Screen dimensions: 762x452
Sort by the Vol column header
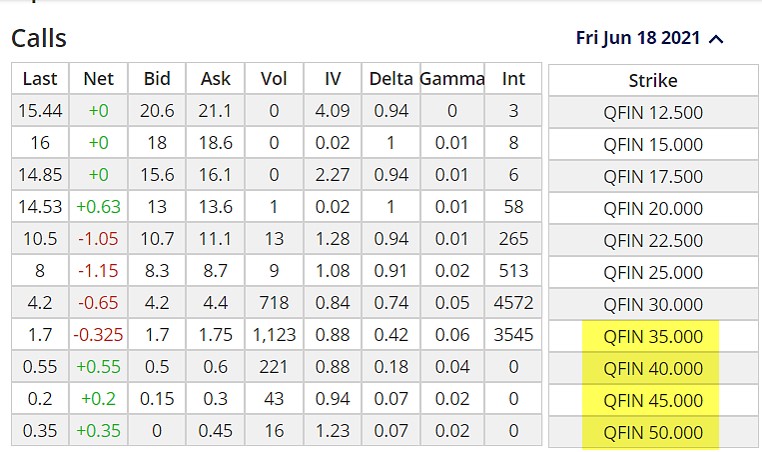click(x=274, y=79)
